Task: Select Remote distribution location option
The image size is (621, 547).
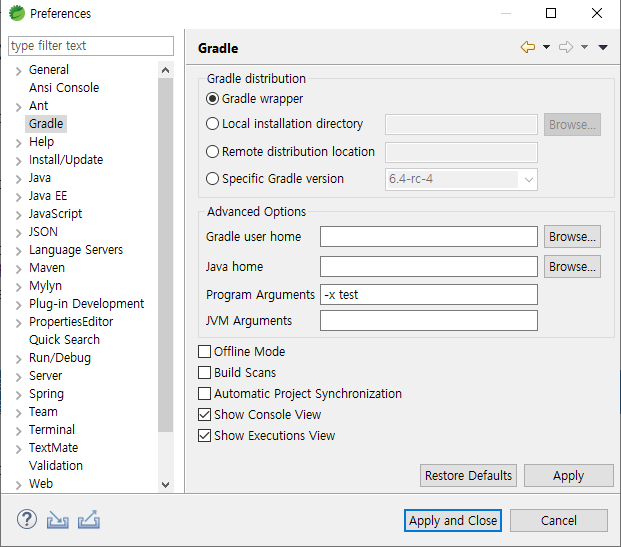Action: coord(213,152)
